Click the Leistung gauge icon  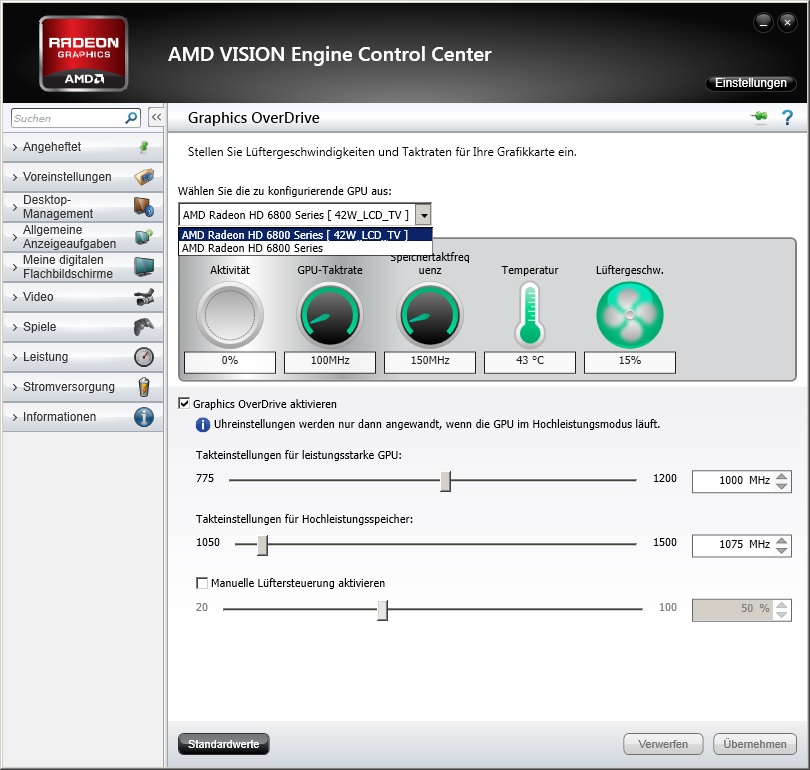point(144,357)
